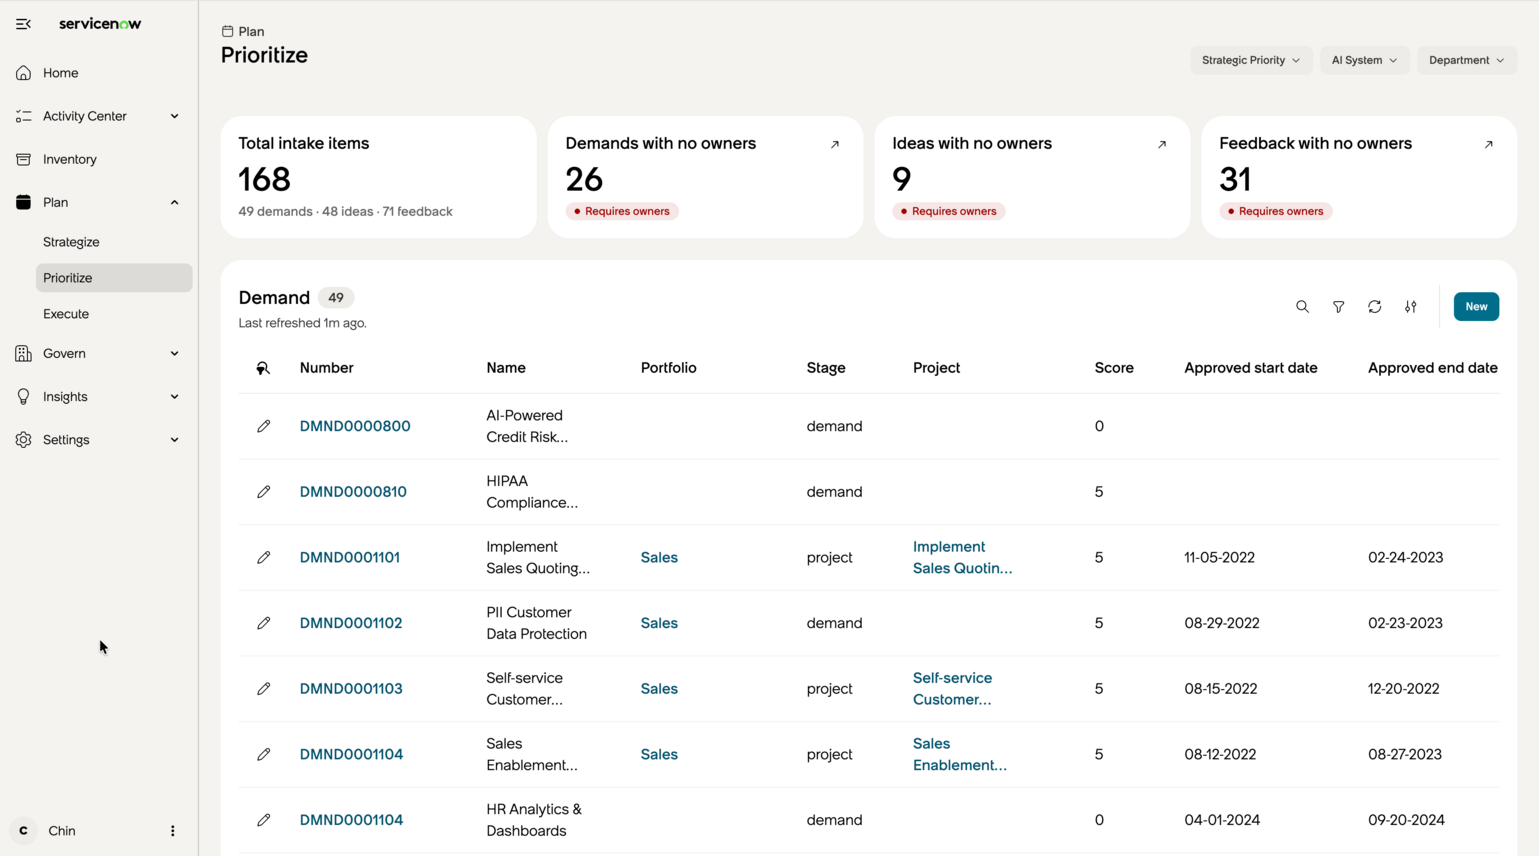
Task: Click the Govern building icon
Action: pos(23,353)
